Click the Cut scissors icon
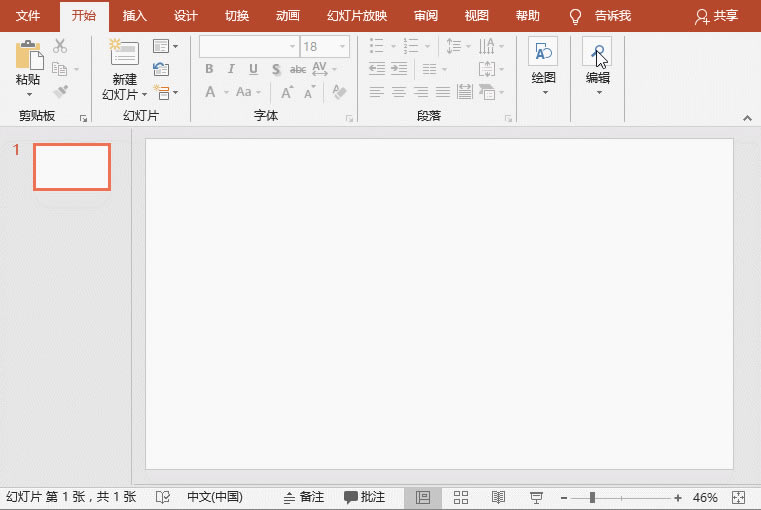This screenshot has height=510, width=761. coord(60,46)
